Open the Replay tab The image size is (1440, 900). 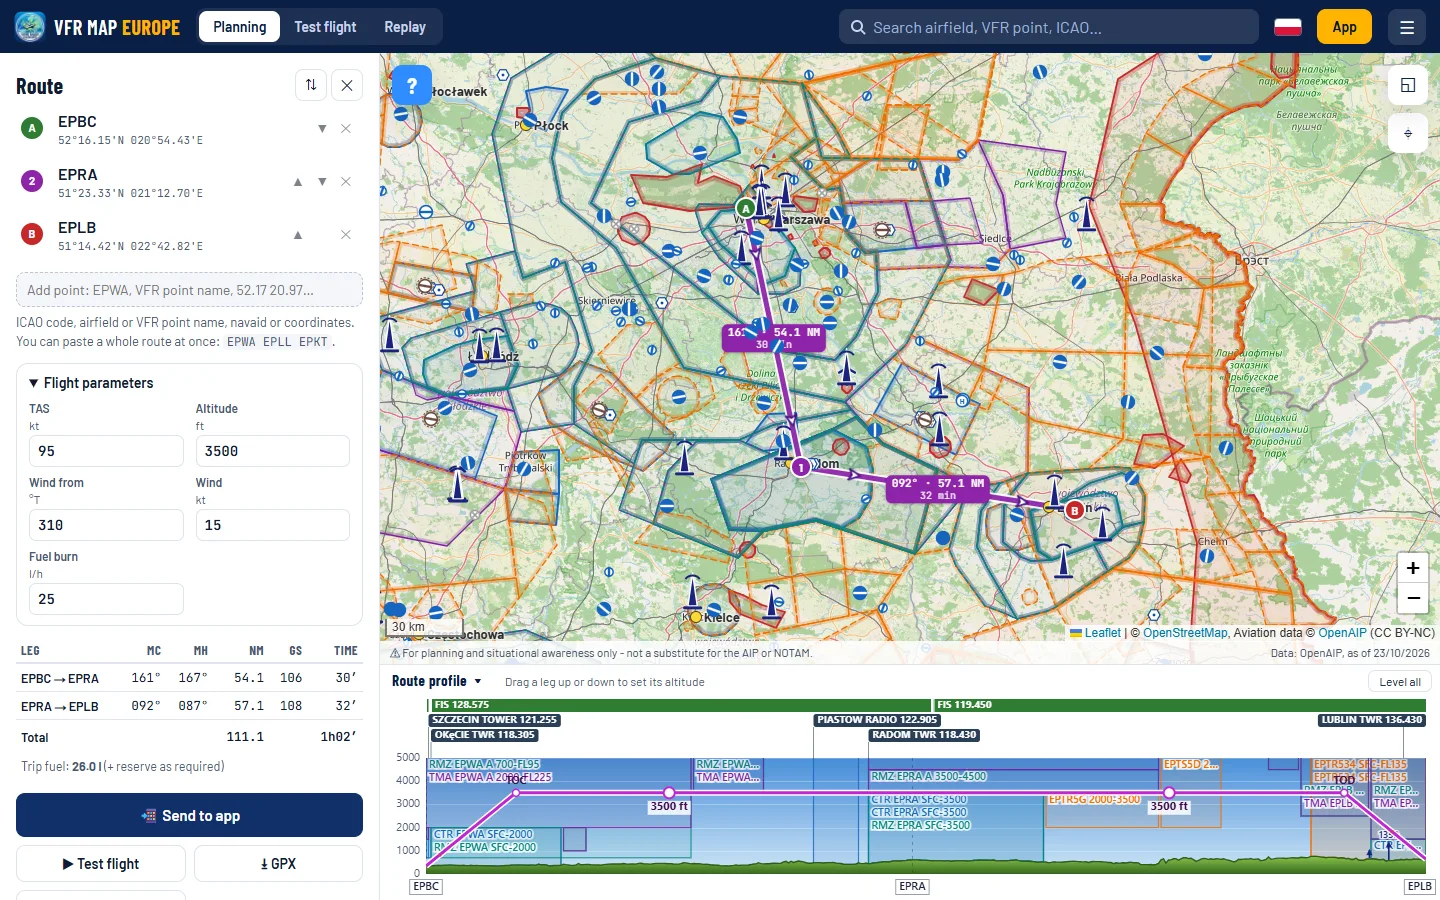click(x=405, y=27)
